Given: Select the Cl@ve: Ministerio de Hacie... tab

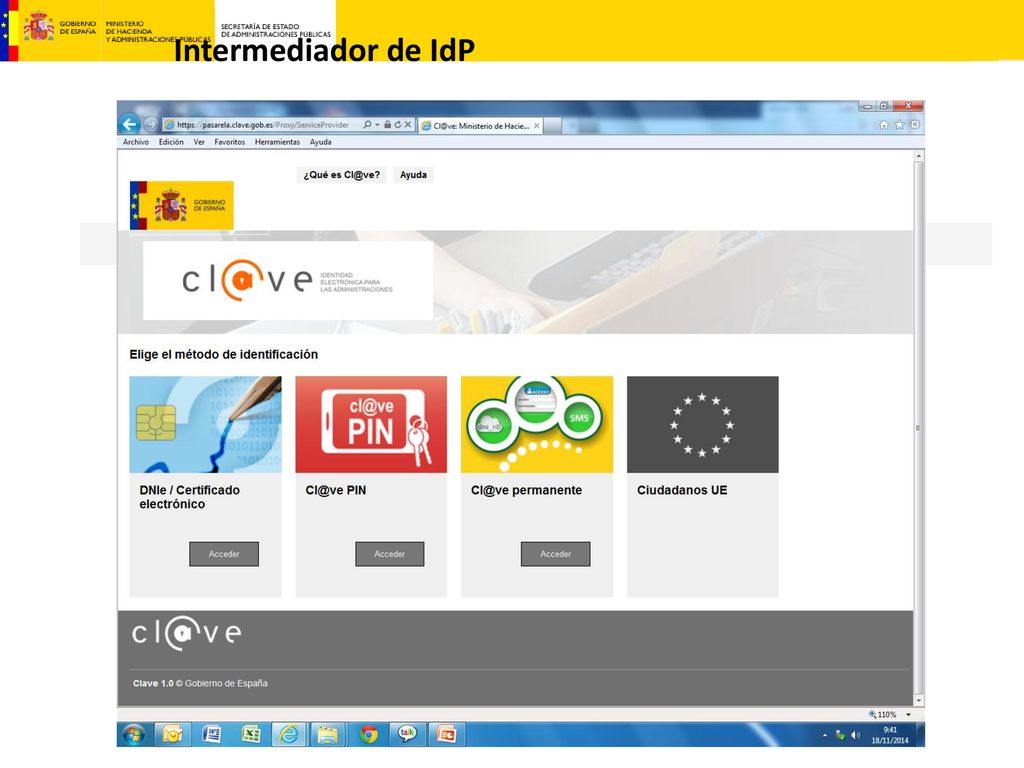Looking at the screenshot, I should click(x=481, y=125).
